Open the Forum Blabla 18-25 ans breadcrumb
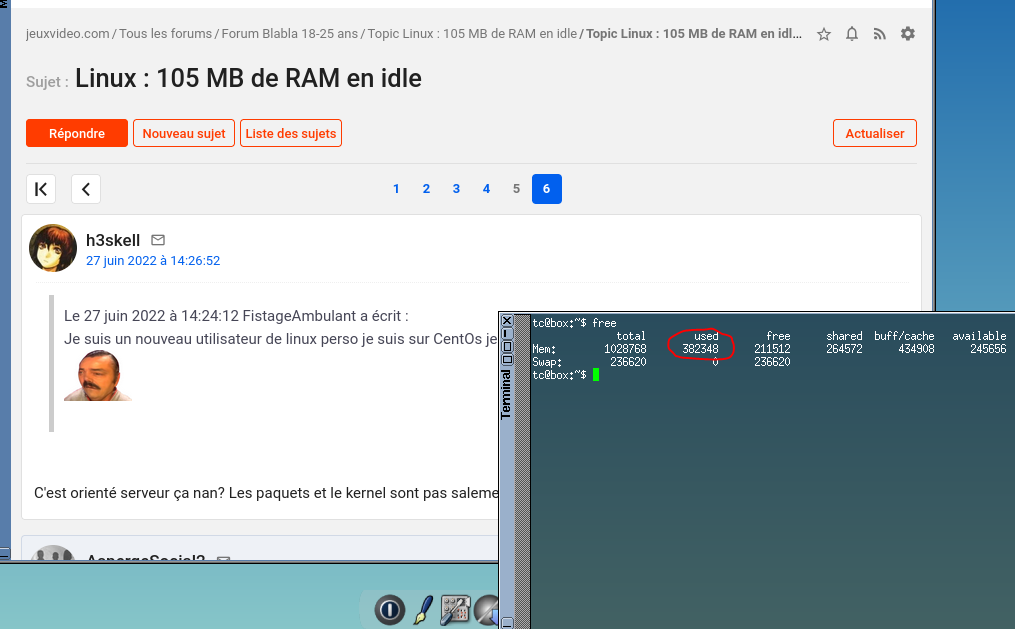The width and height of the screenshot is (1015, 629). coord(289,33)
